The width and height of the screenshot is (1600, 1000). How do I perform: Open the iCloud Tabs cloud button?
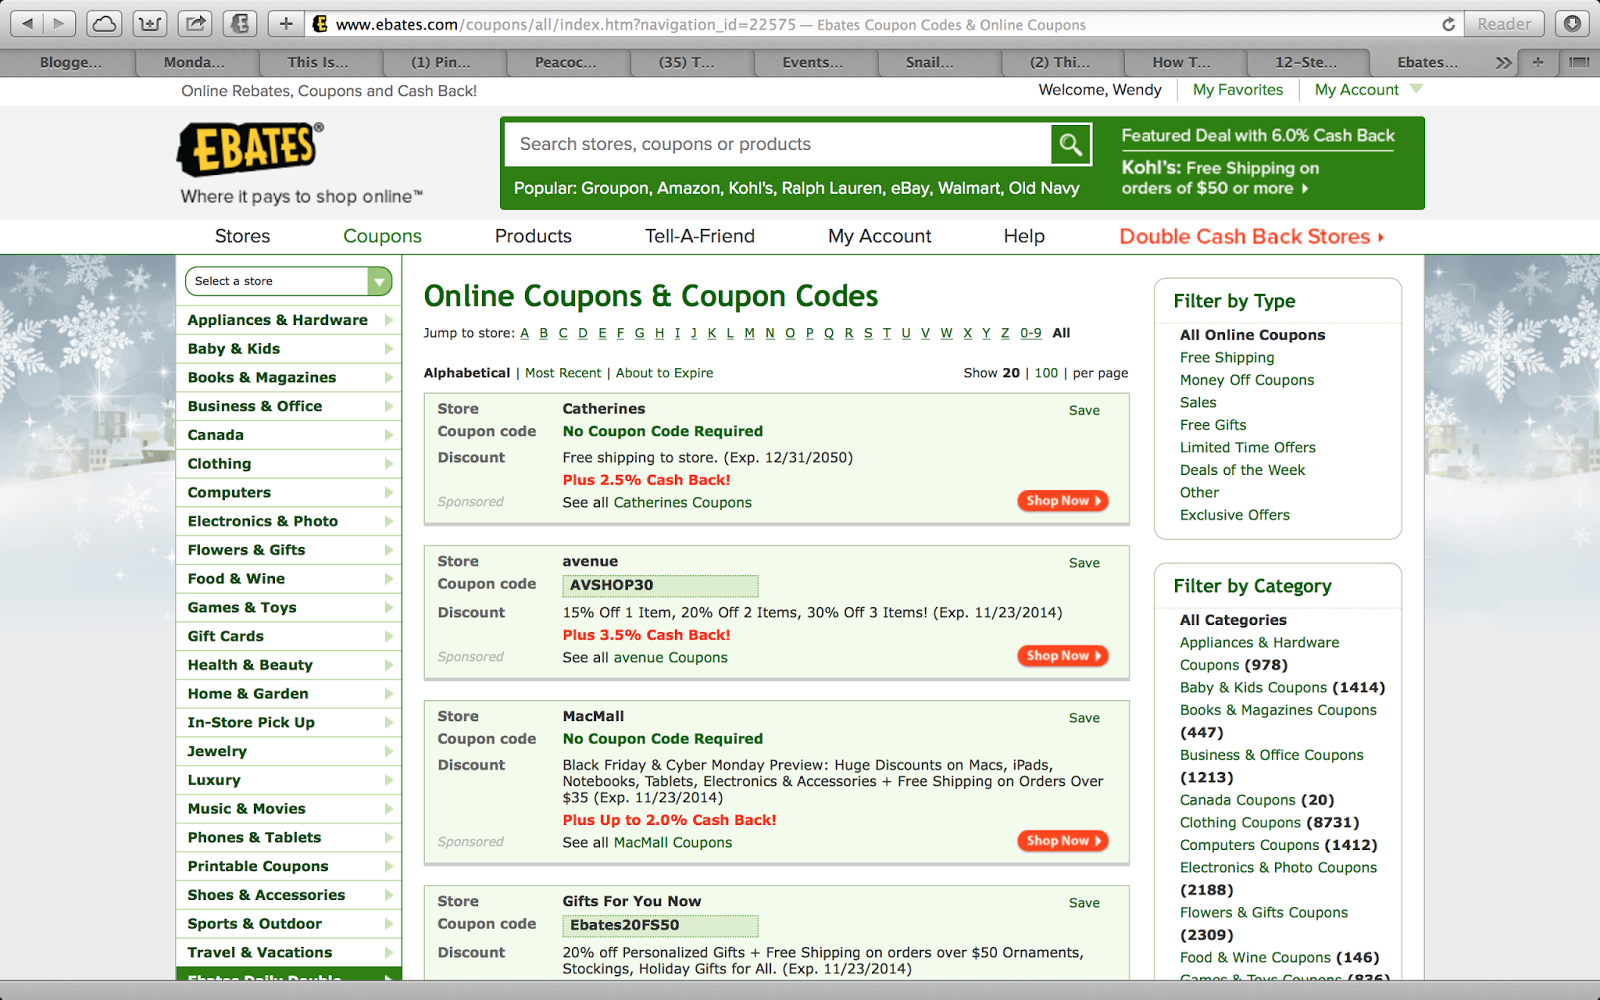104,23
